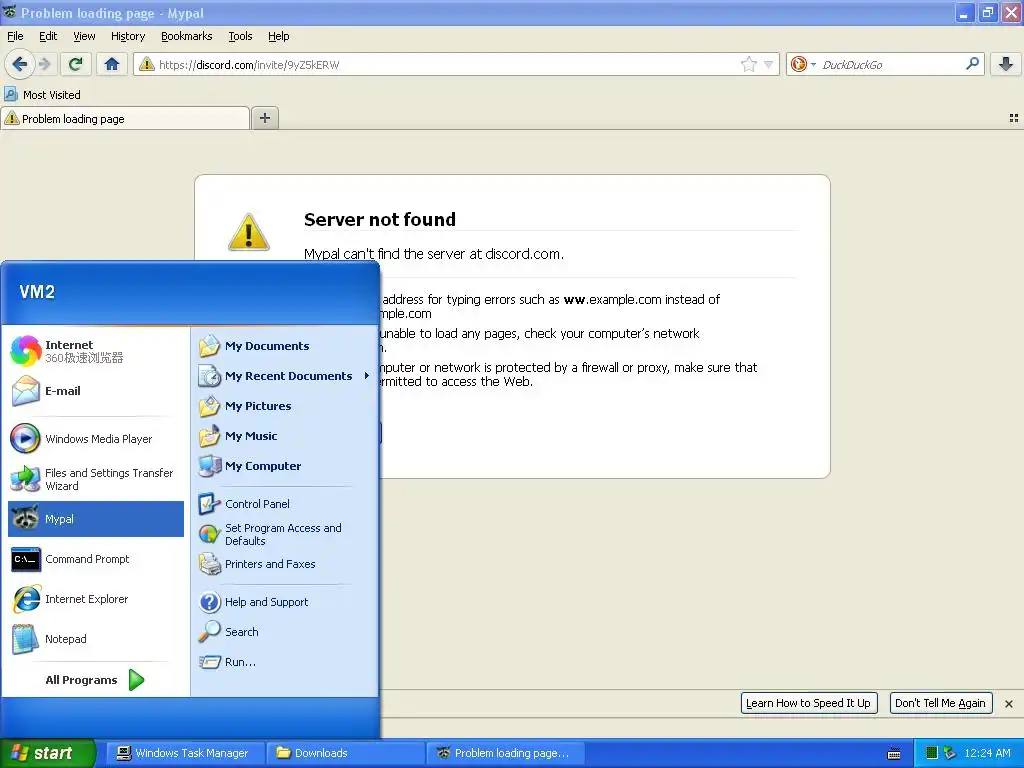1024x768 pixels.
Task: Open the History menu
Action: tap(127, 36)
